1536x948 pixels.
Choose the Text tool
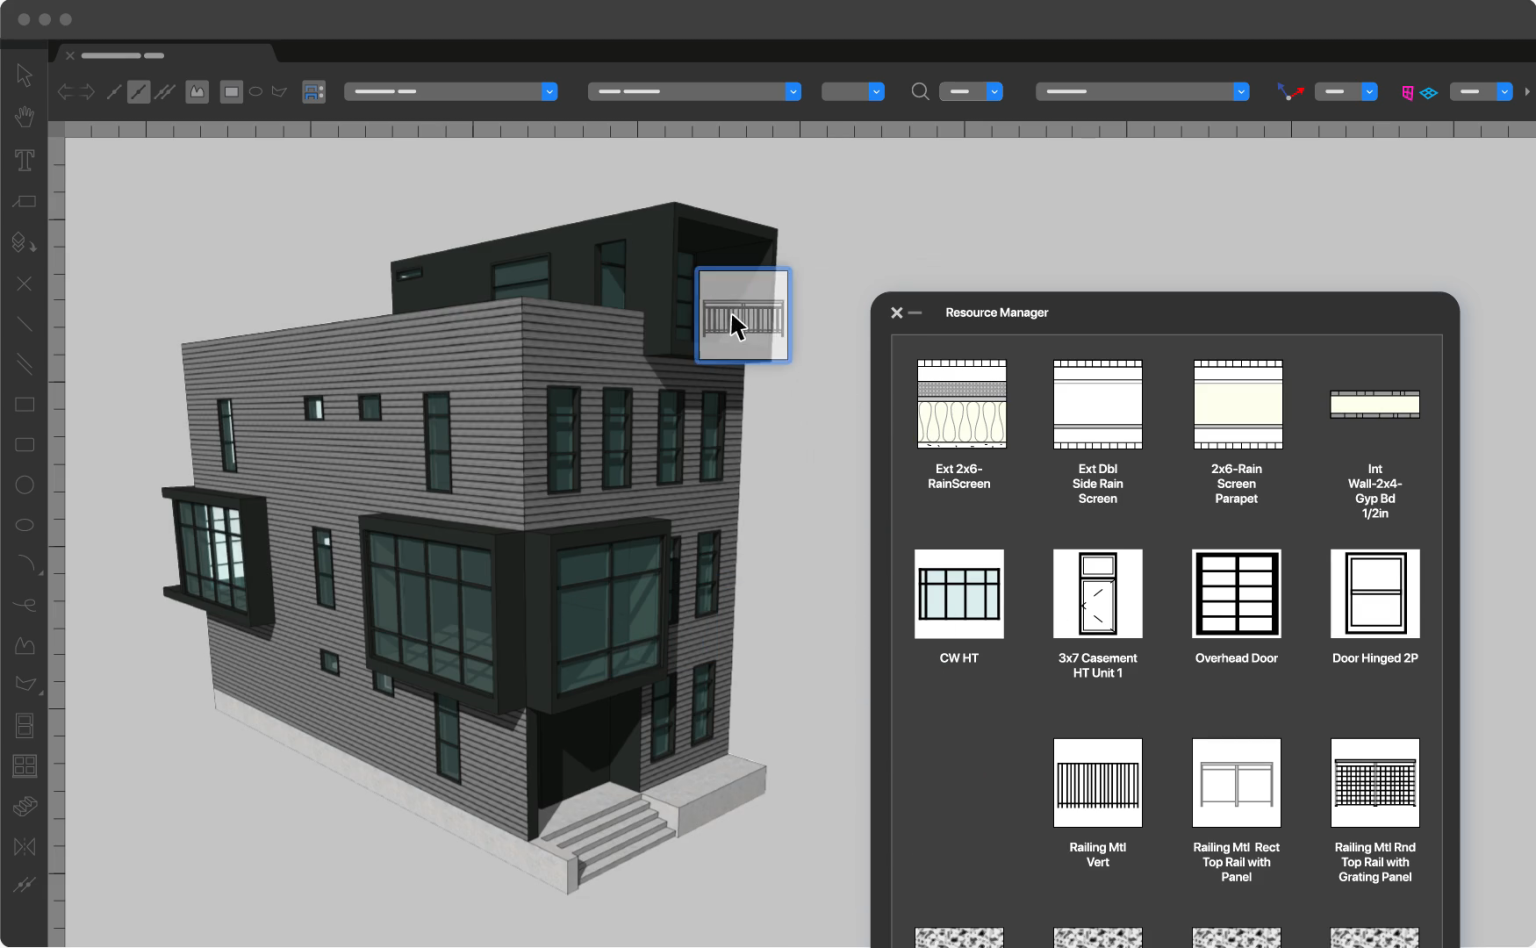pos(24,160)
